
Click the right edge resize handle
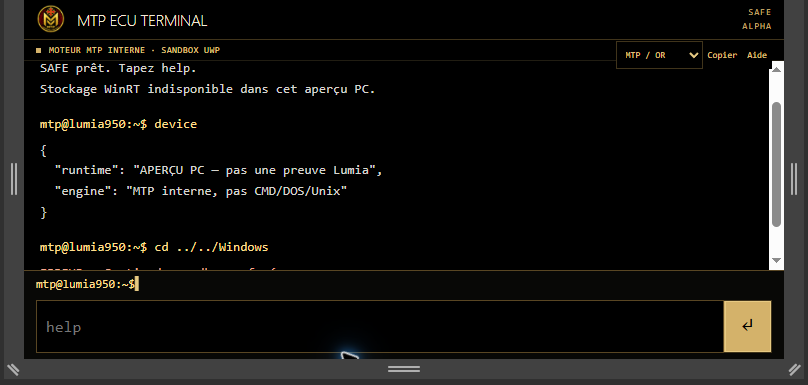click(795, 179)
